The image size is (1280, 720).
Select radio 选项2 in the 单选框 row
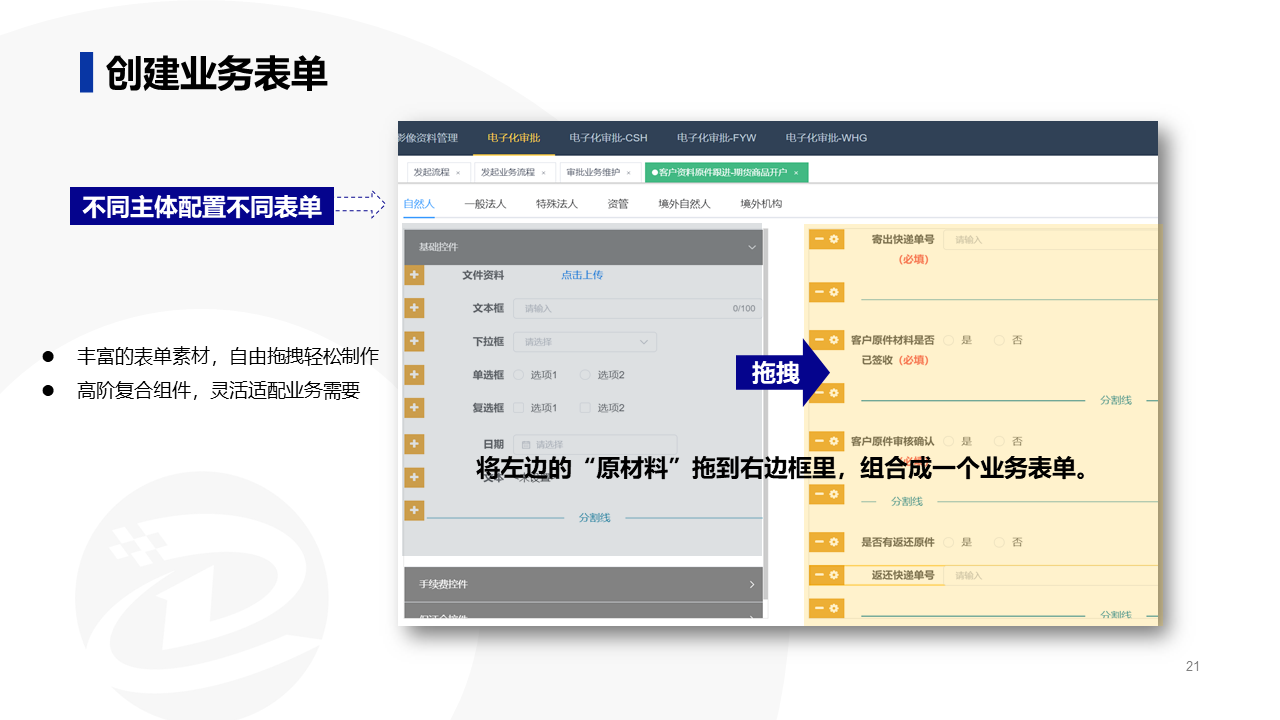pos(585,375)
